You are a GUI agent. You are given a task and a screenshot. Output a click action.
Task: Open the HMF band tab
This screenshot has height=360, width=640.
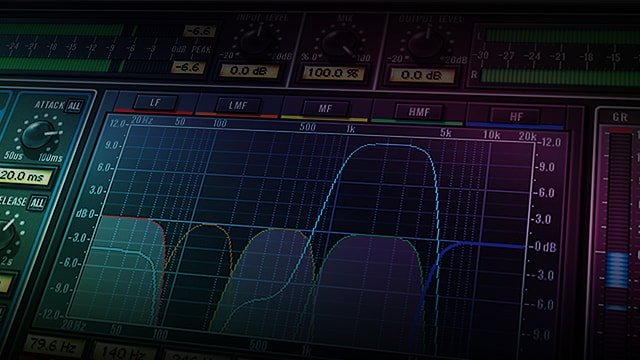(x=419, y=112)
